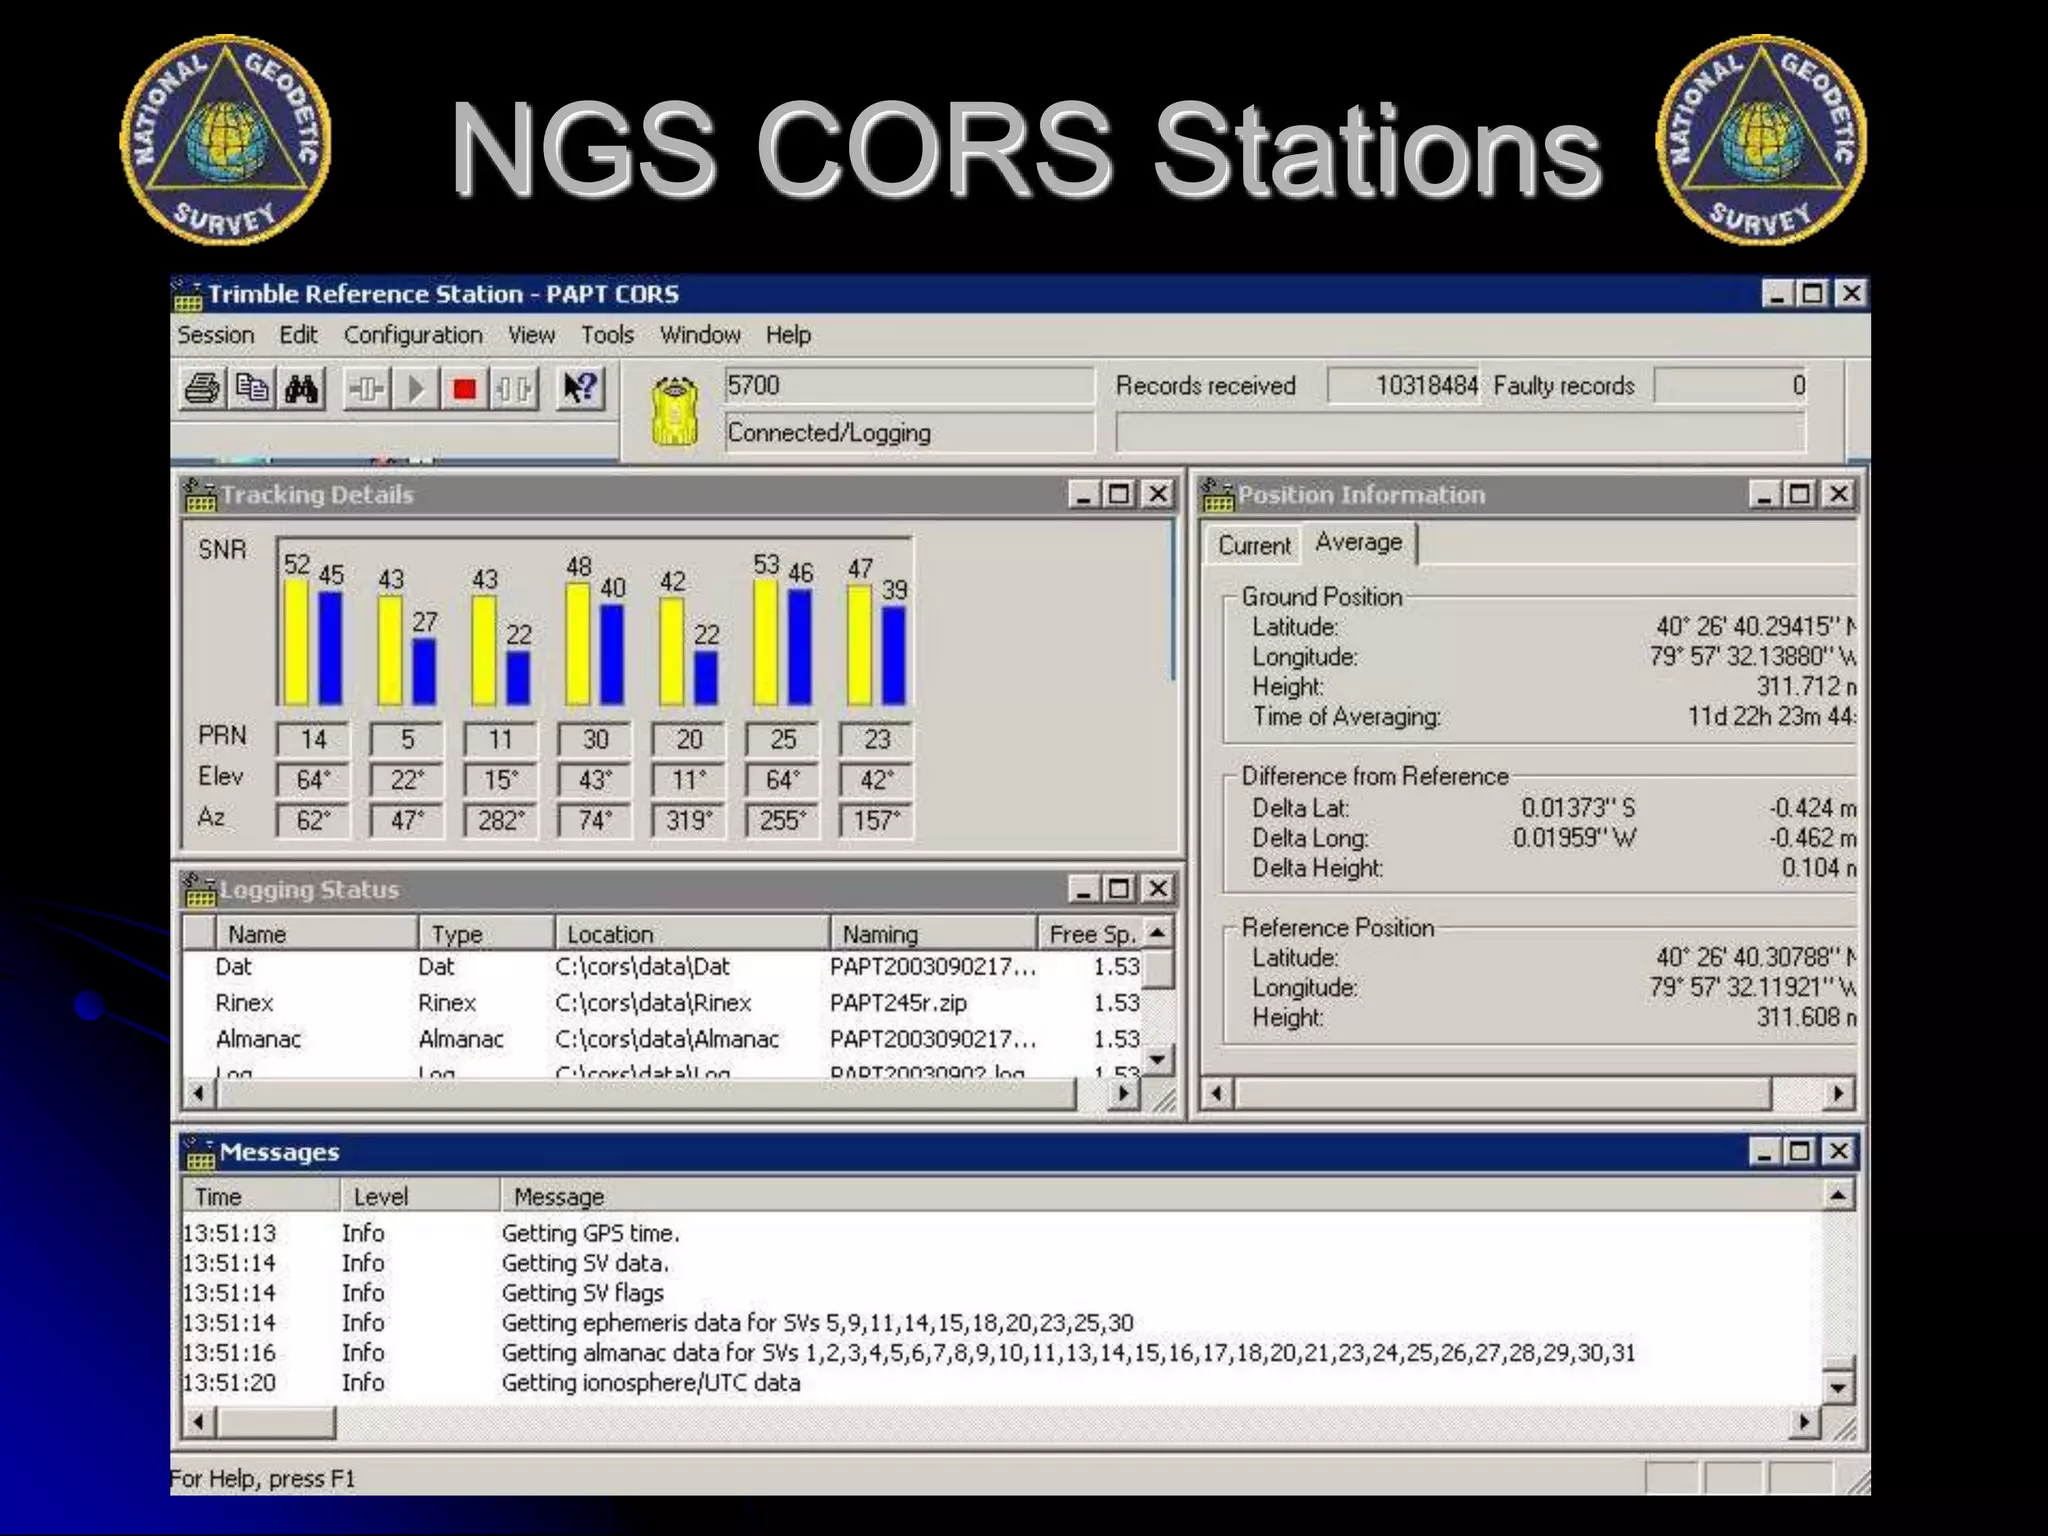This screenshot has height=1536, width=2048.
Task: Click the Copy toolbar icon
Action: pyautogui.click(x=252, y=388)
